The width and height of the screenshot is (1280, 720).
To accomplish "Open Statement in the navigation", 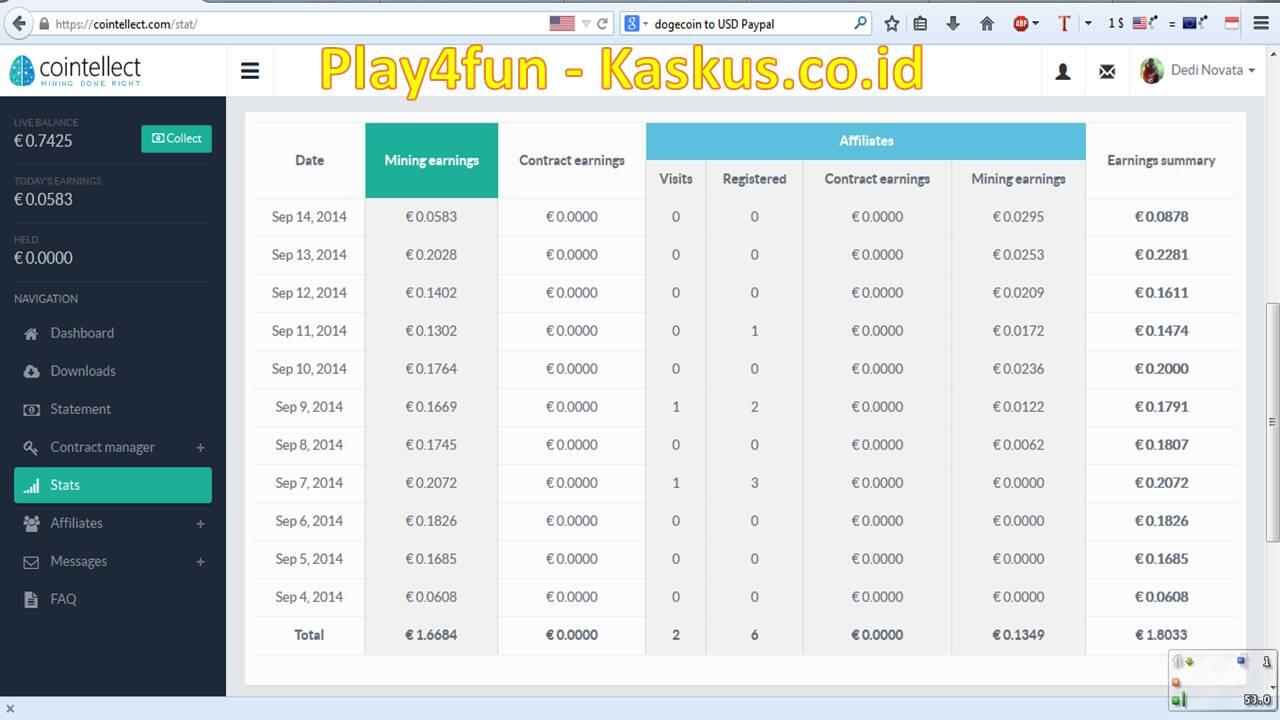I will point(80,409).
